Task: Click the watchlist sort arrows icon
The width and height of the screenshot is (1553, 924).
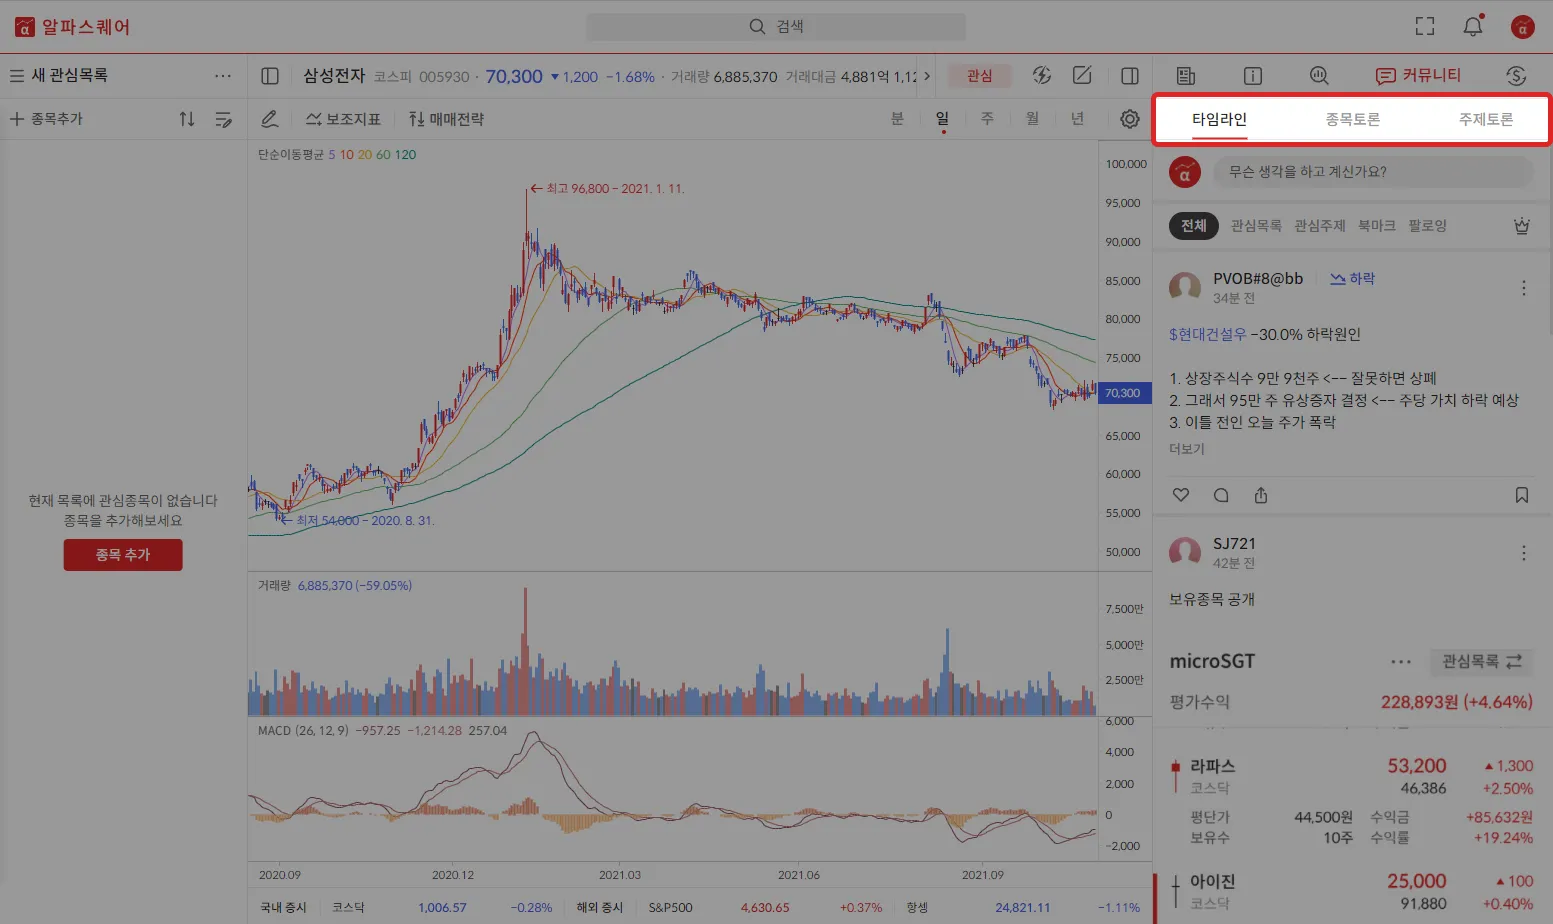Action: [x=187, y=119]
